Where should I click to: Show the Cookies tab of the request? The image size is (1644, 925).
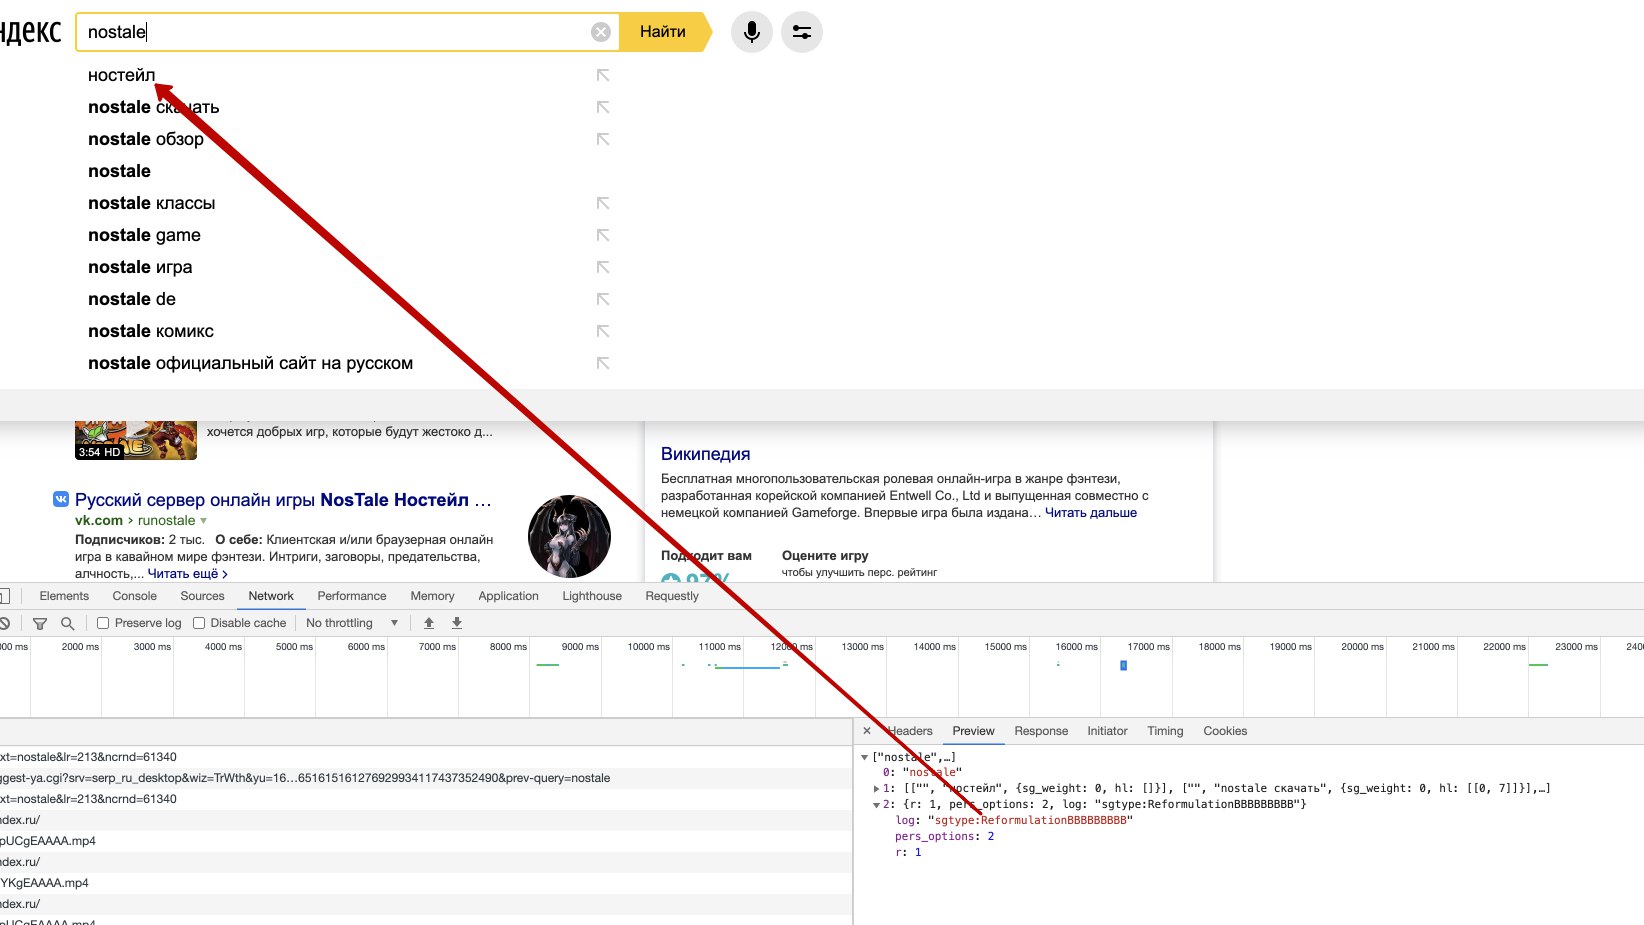point(1225,731)
